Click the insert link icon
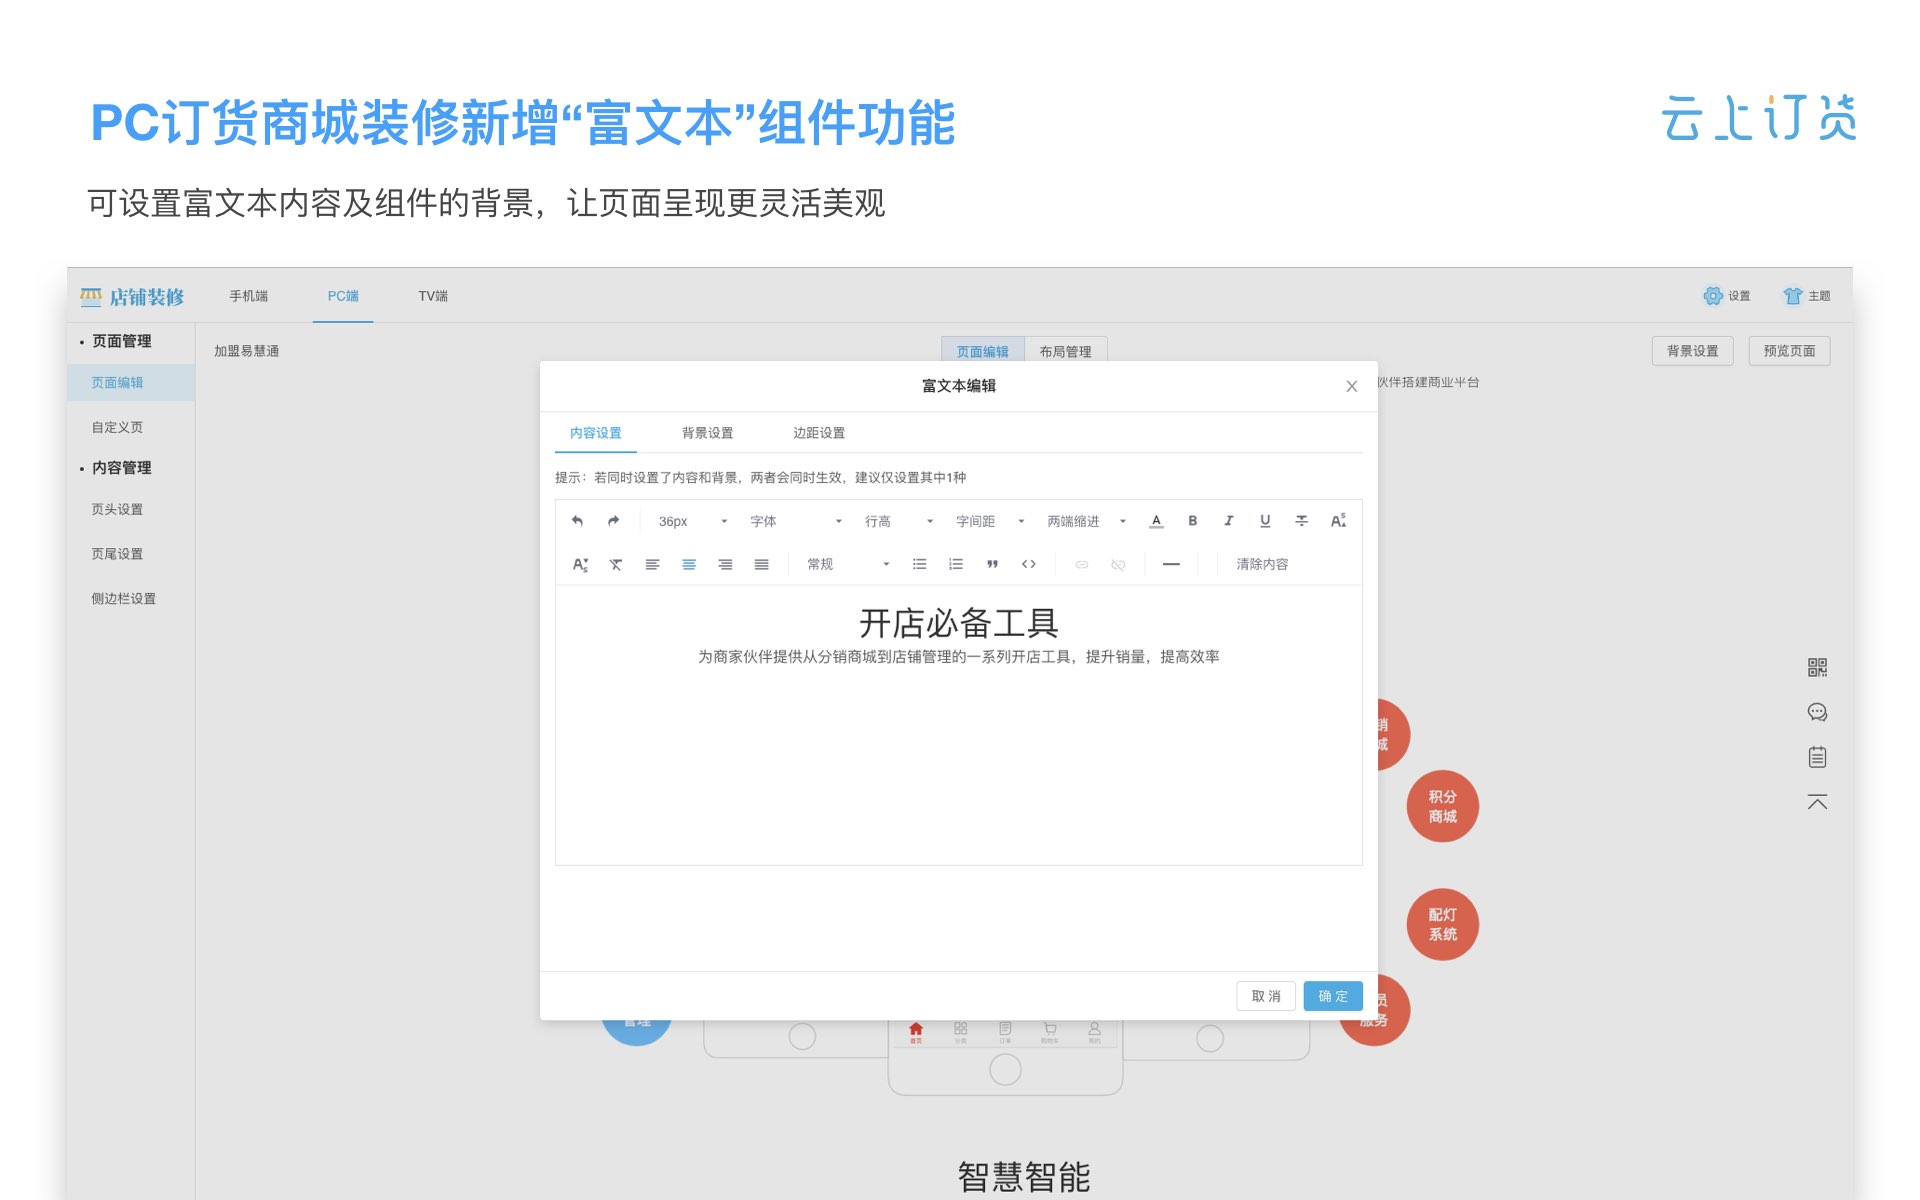Screen dimensions: 1920x1200 point(1081,565)
